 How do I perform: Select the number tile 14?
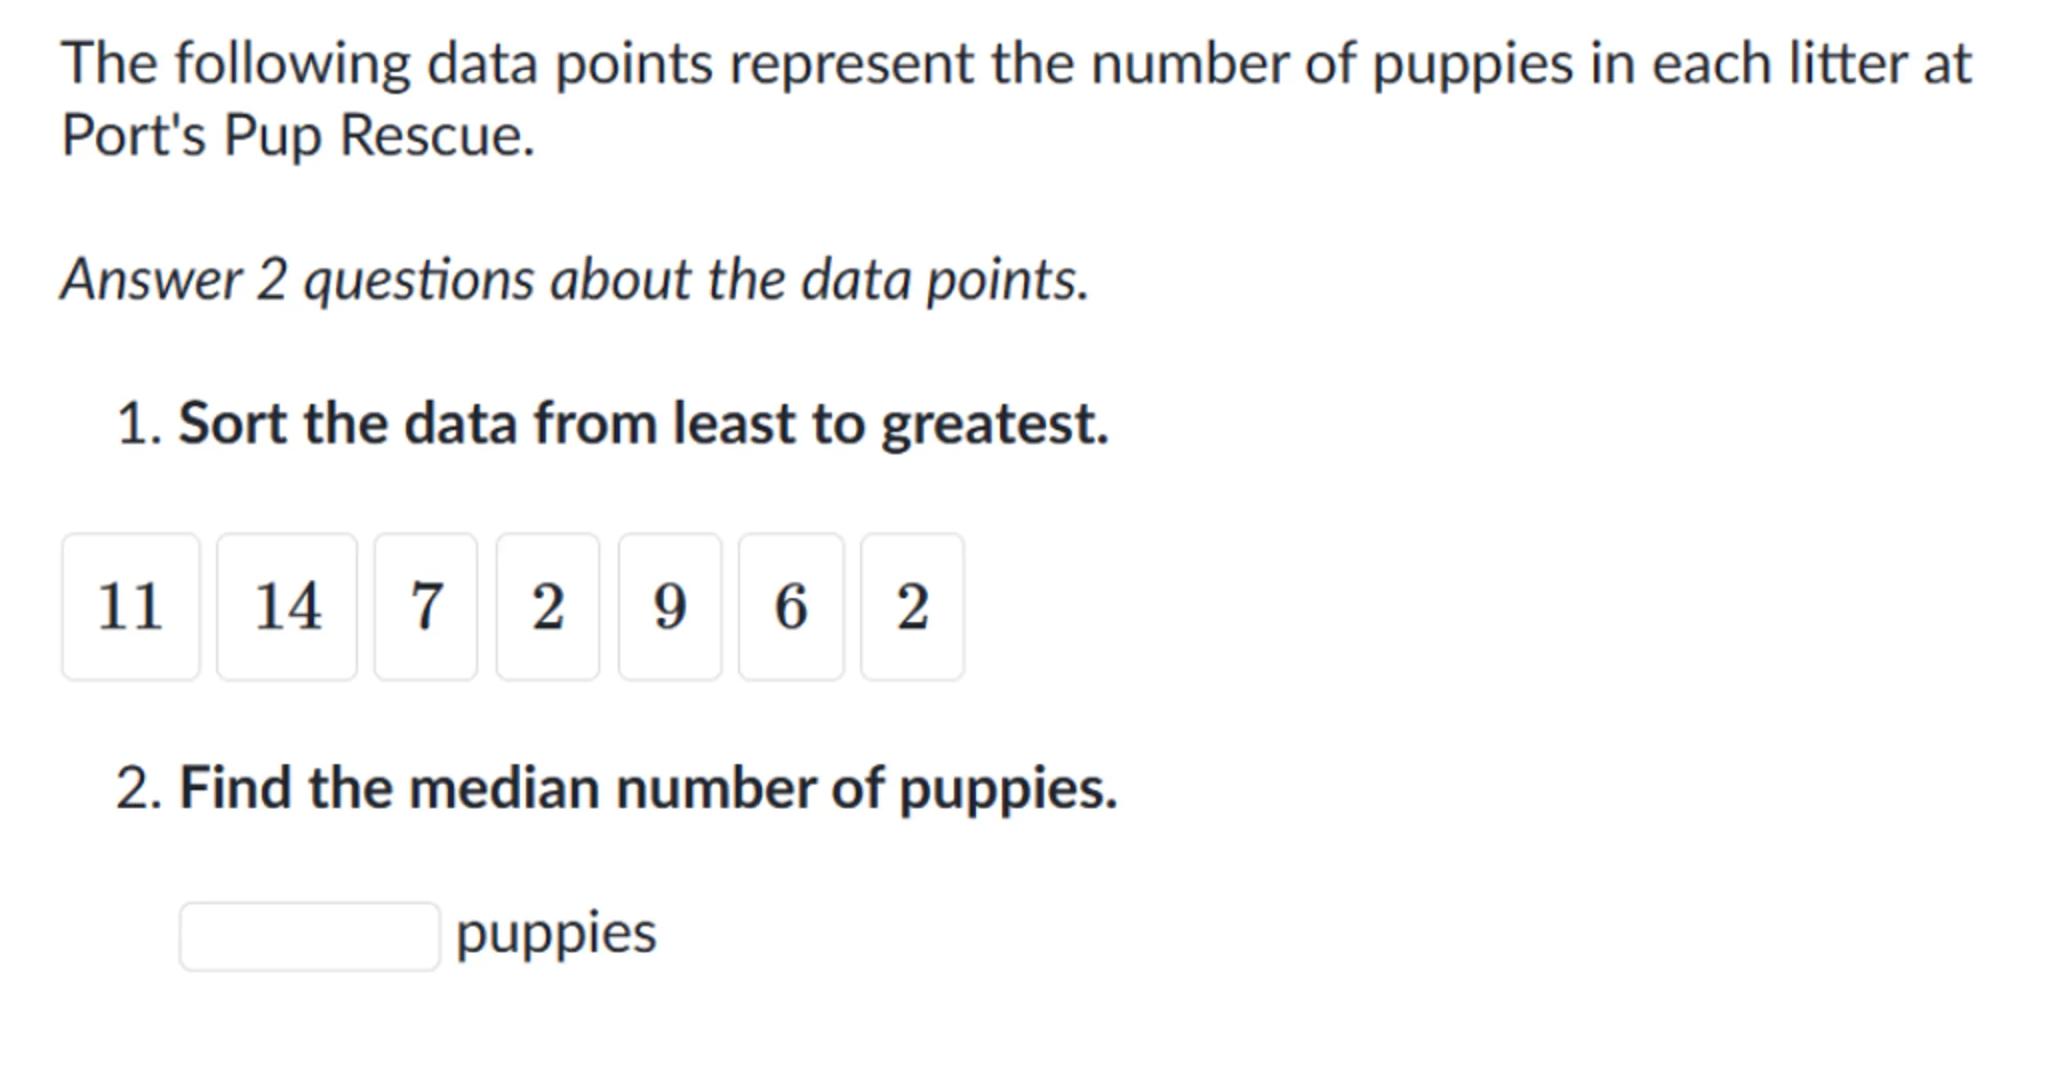(287, 607)
